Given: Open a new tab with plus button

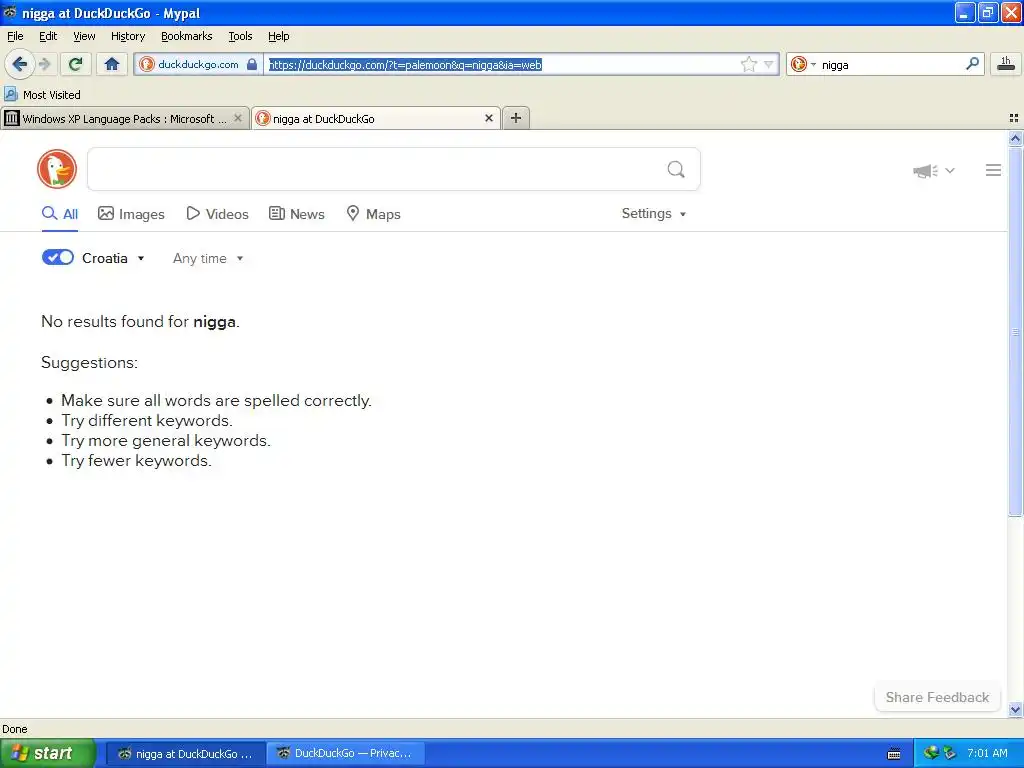Looking at the screenshot, I should pos(516,118).
